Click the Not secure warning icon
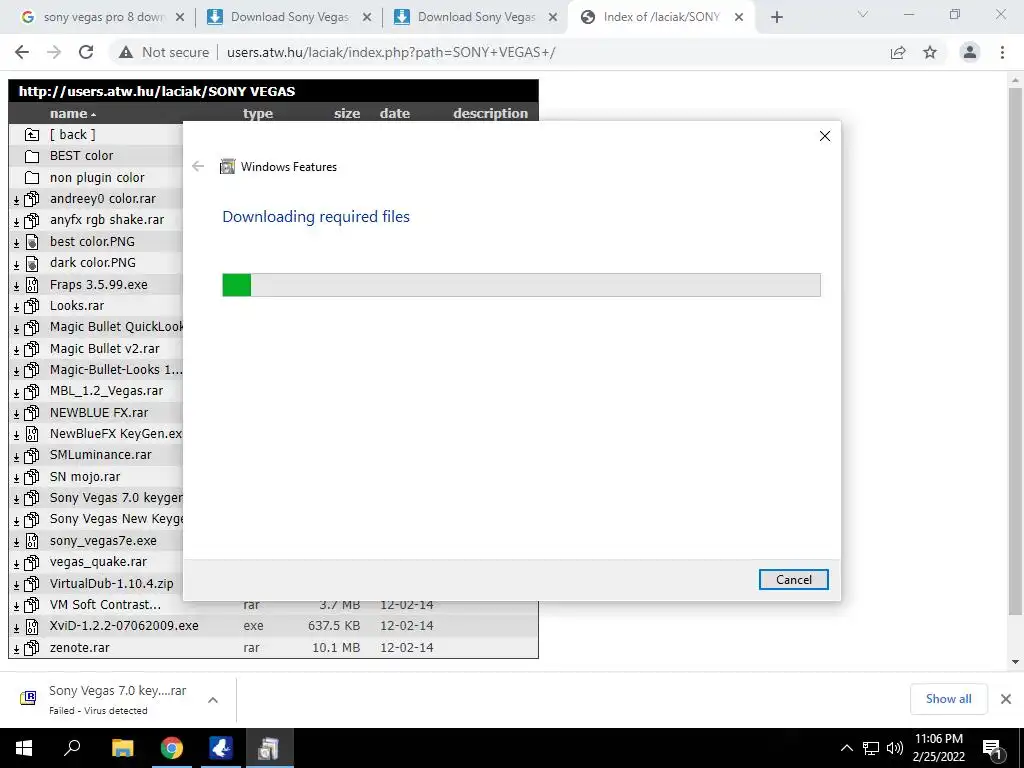The height and width of the screenshot is (768, 1024). [x=125, y=52]
